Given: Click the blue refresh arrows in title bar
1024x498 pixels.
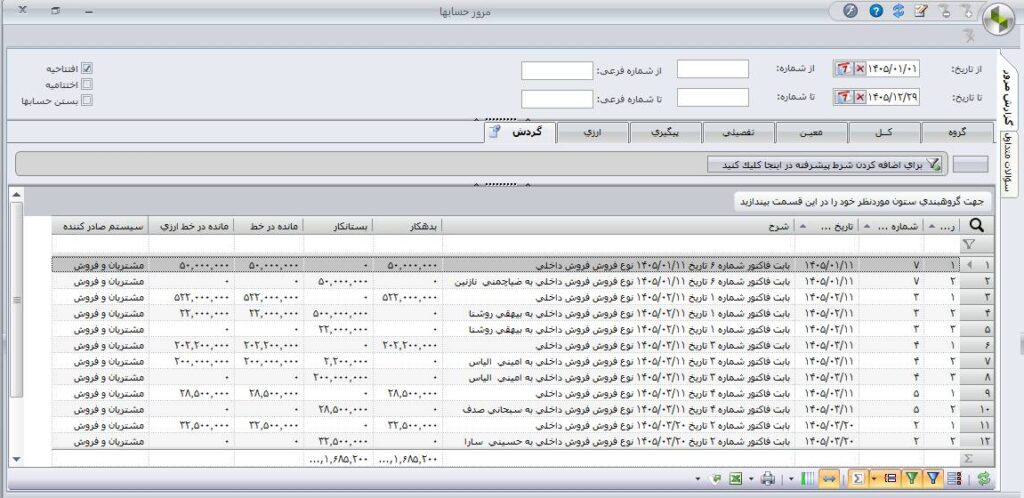Looking at the screenshot, I should (899, 11).
